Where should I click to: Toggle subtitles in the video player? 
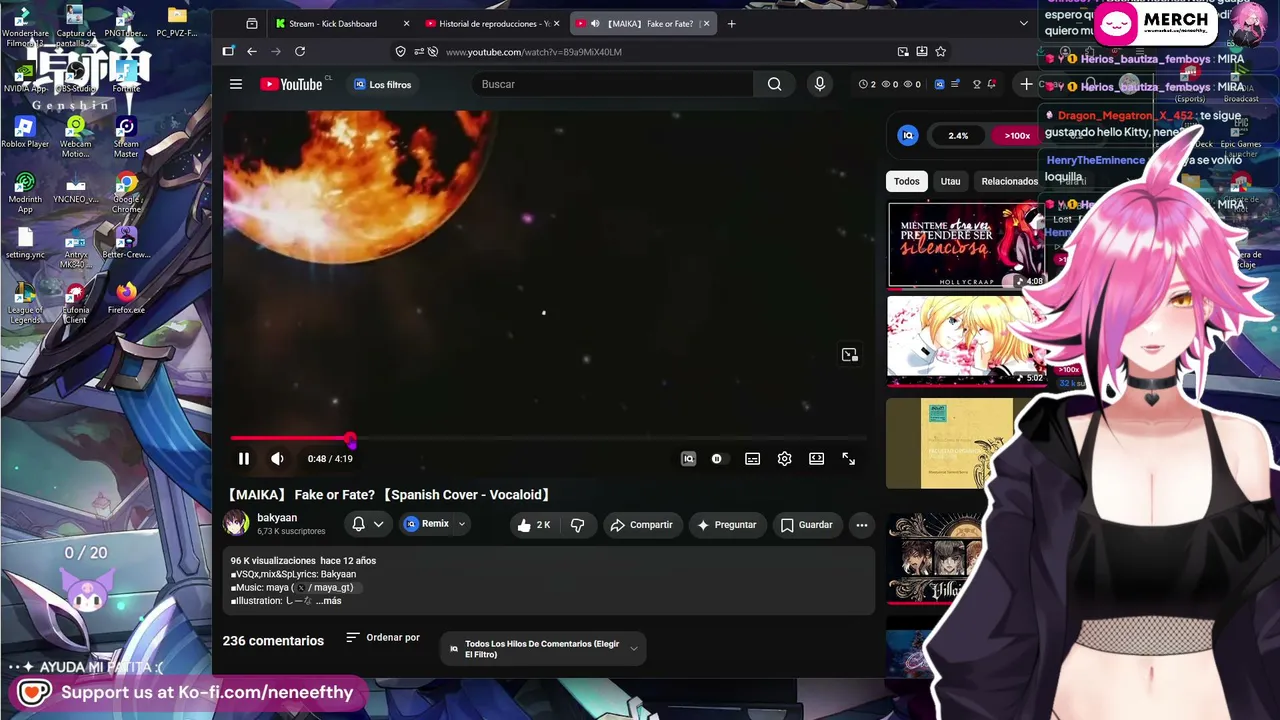[x=752, y=458]
